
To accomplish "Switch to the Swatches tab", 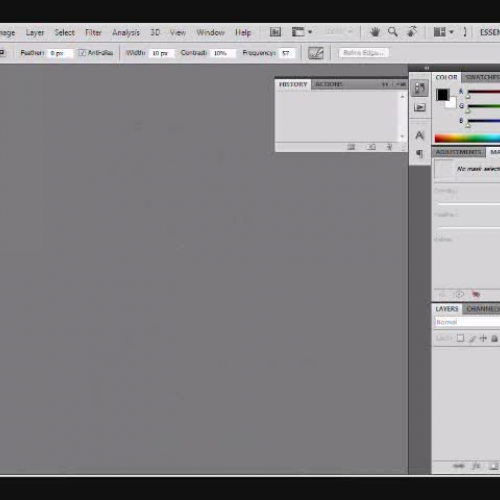I will click(x=481, y=77).
